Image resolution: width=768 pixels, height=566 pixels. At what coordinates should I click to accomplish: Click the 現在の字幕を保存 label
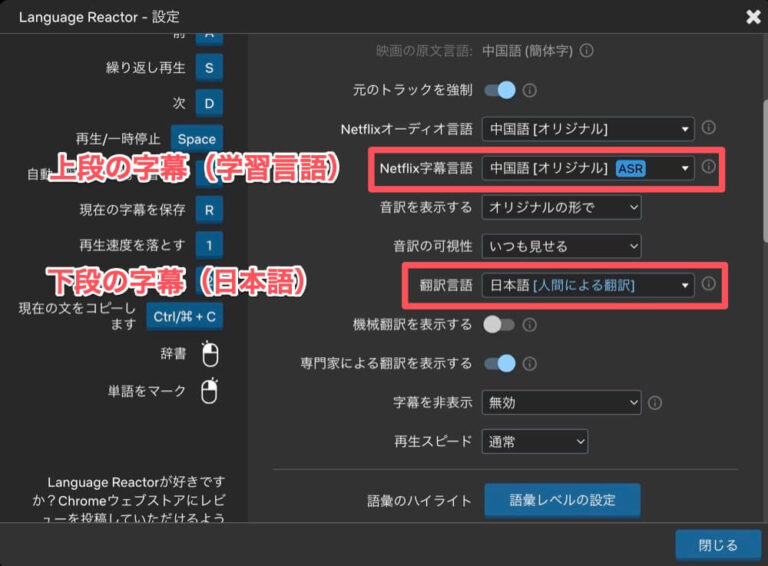point(132,210)
